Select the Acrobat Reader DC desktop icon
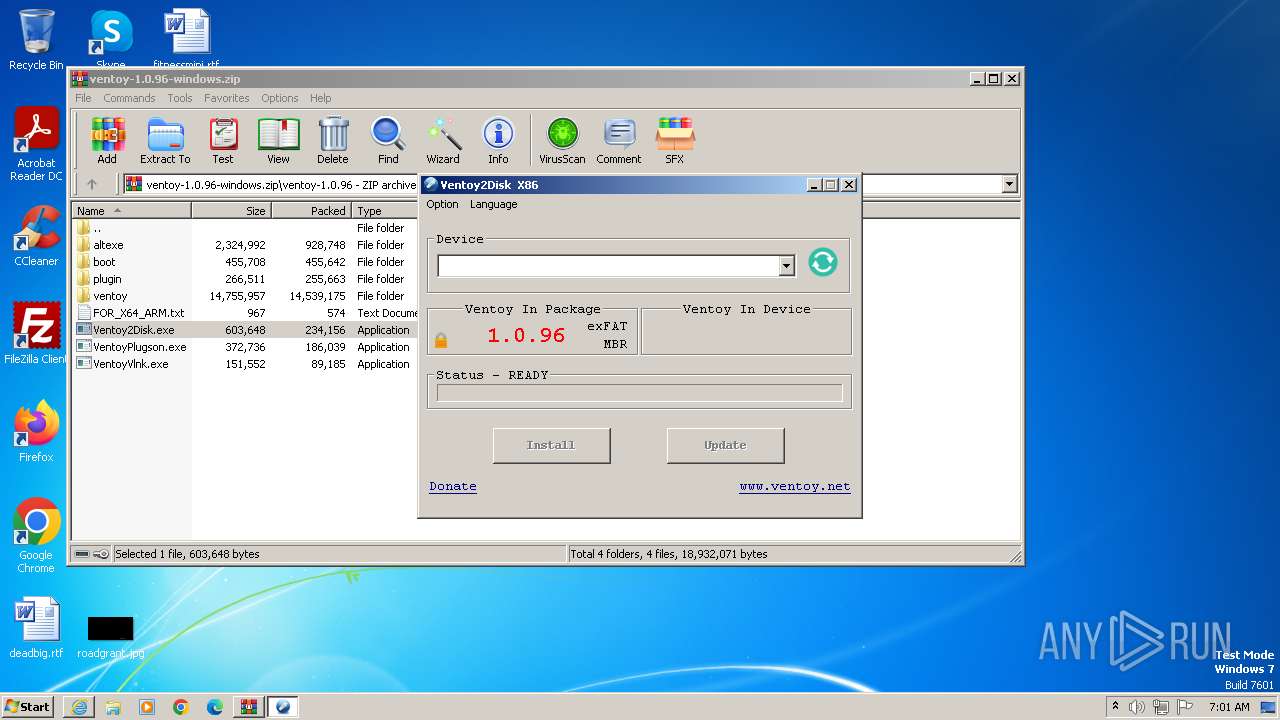This screenshot has width=1280, height=720. pos(36,145)
